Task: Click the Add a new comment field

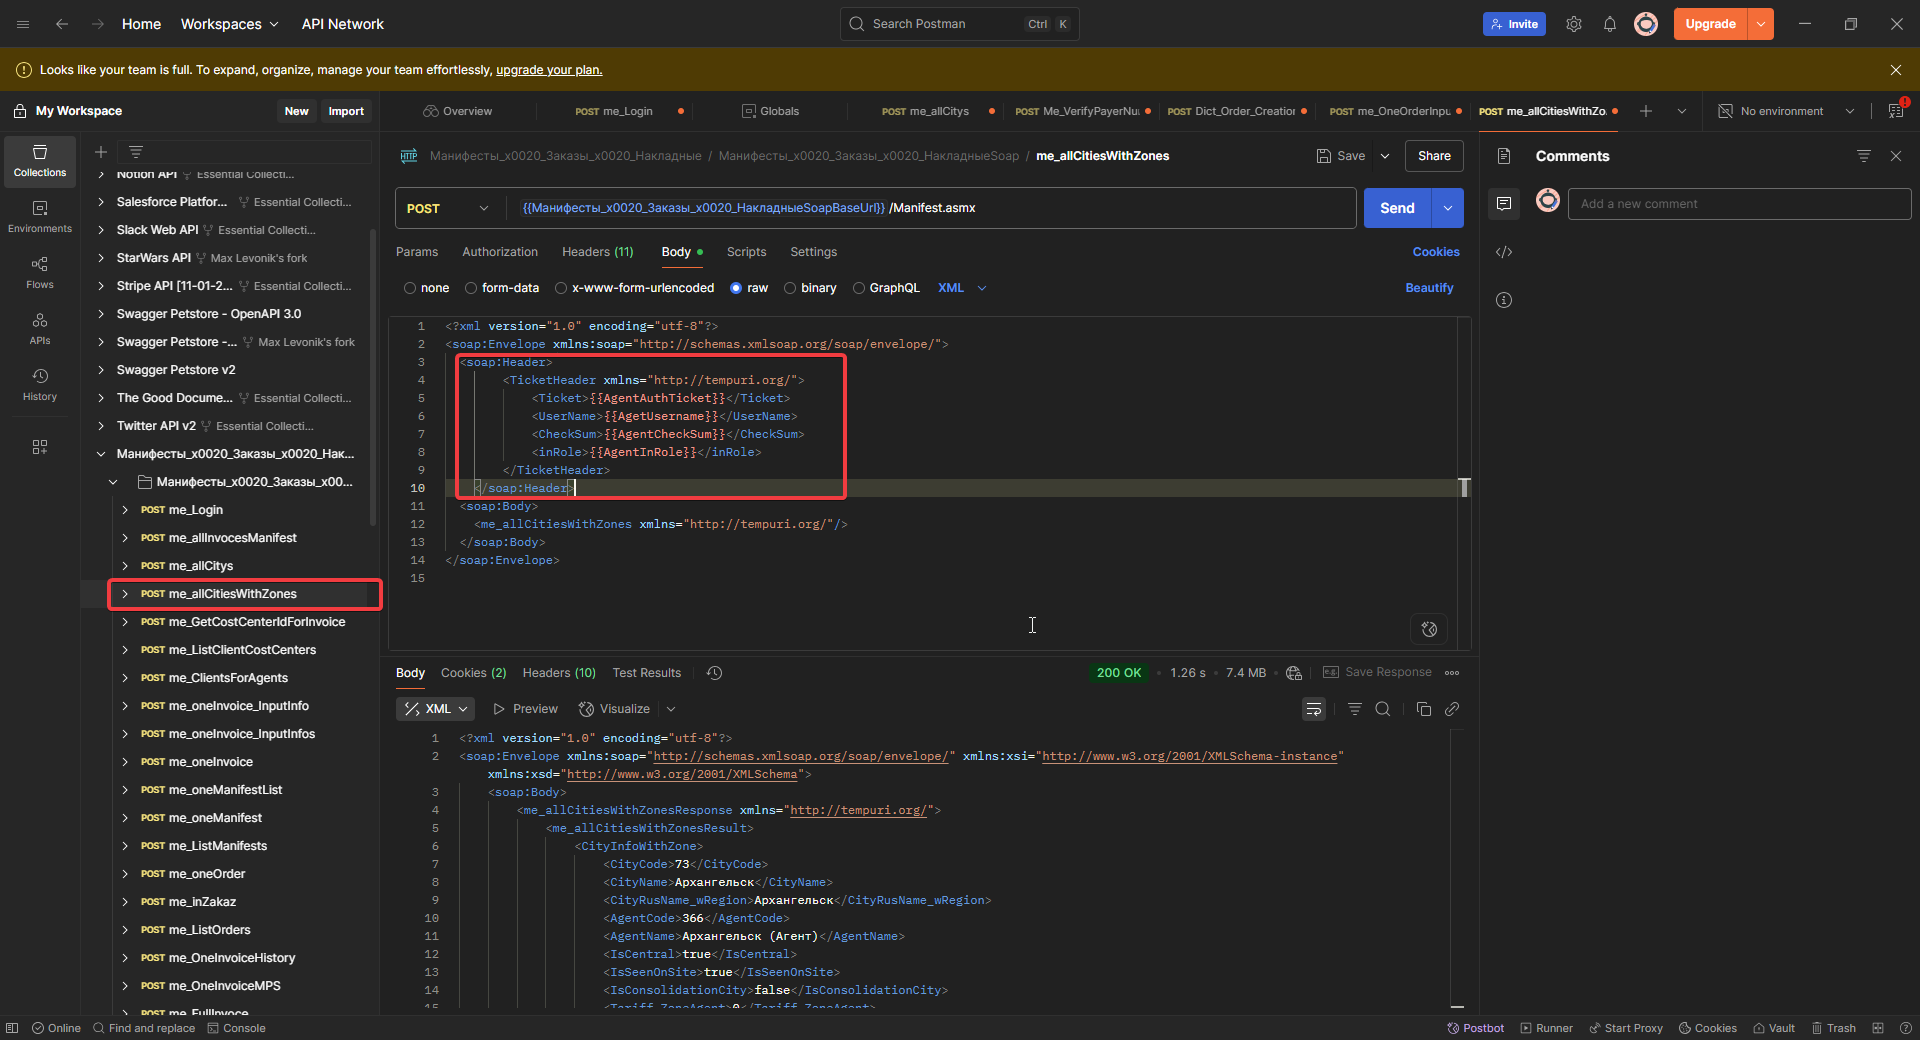Action: [1739, 204]
